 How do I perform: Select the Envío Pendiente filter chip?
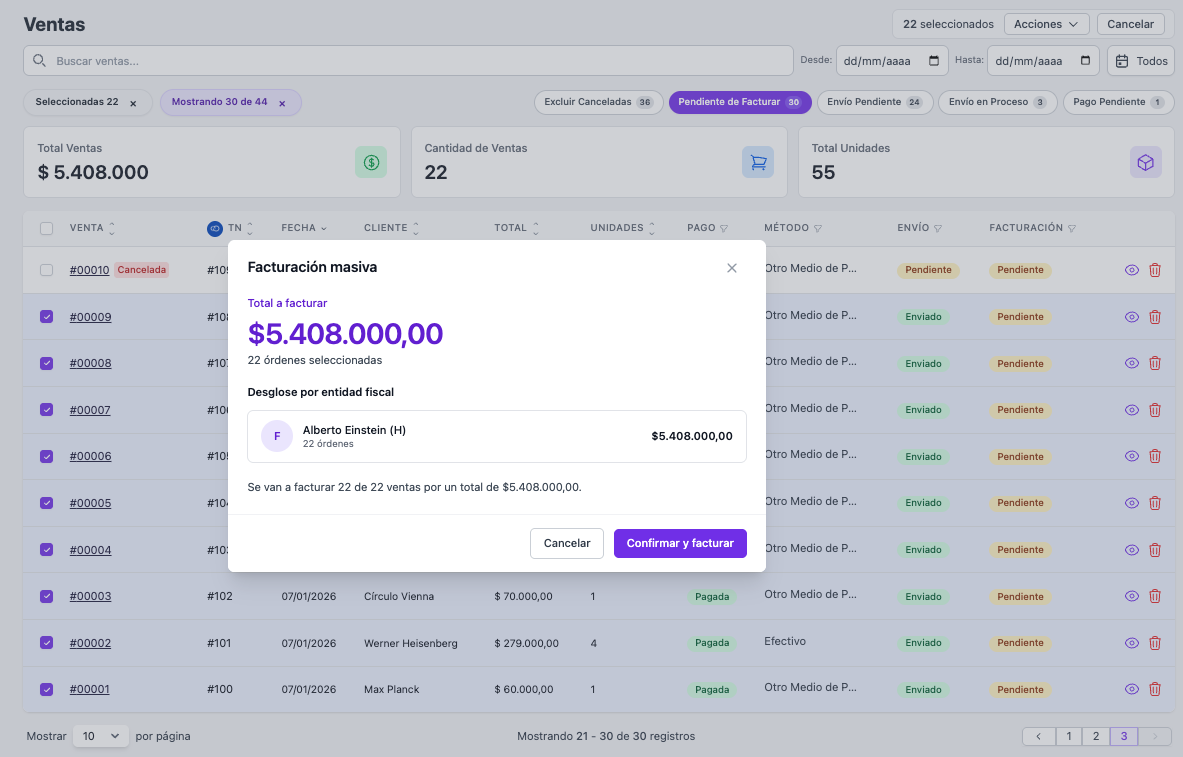pyautogui.click(x=874, y=102)
